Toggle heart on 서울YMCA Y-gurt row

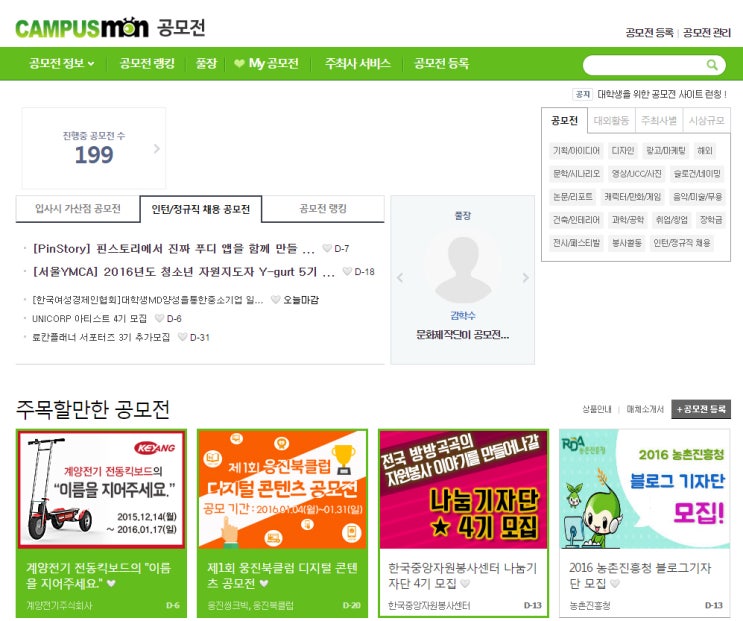point(347,271)
